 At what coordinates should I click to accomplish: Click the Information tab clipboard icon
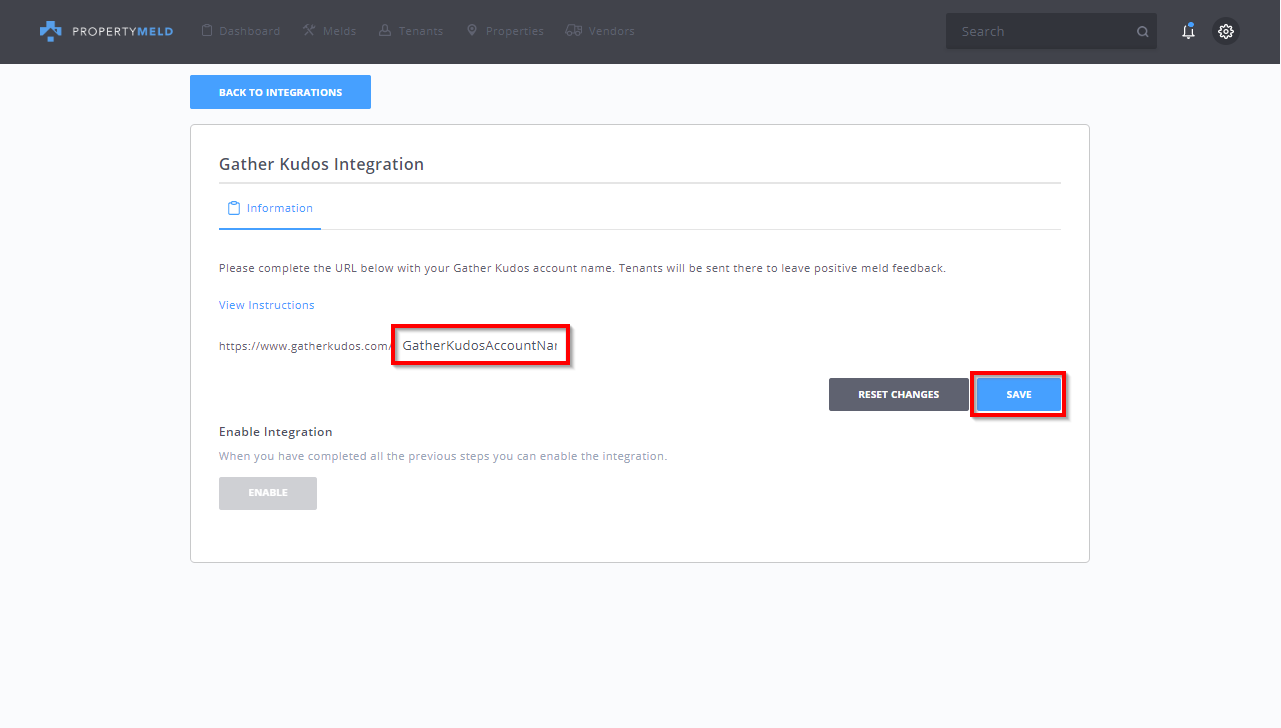(234, 208)
